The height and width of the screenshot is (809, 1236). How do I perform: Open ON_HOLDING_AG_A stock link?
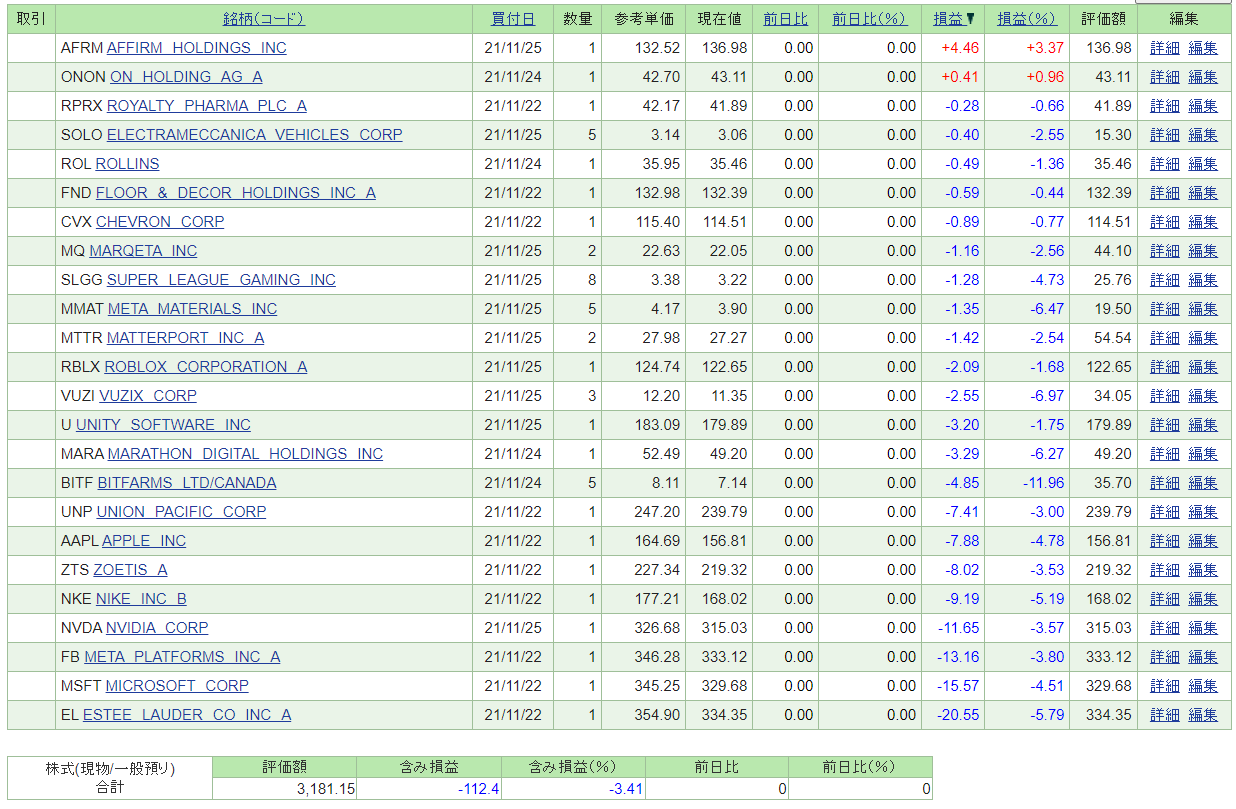[186, 77]
